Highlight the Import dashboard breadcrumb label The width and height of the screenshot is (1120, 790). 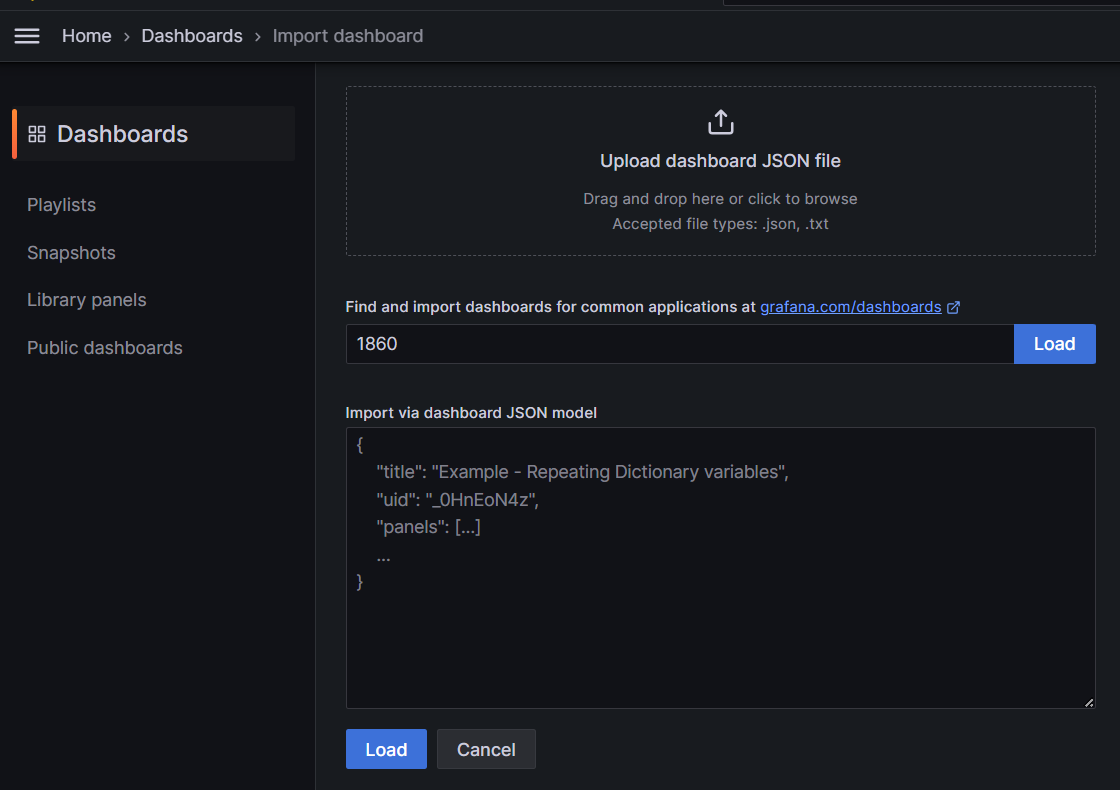[348, 35]
